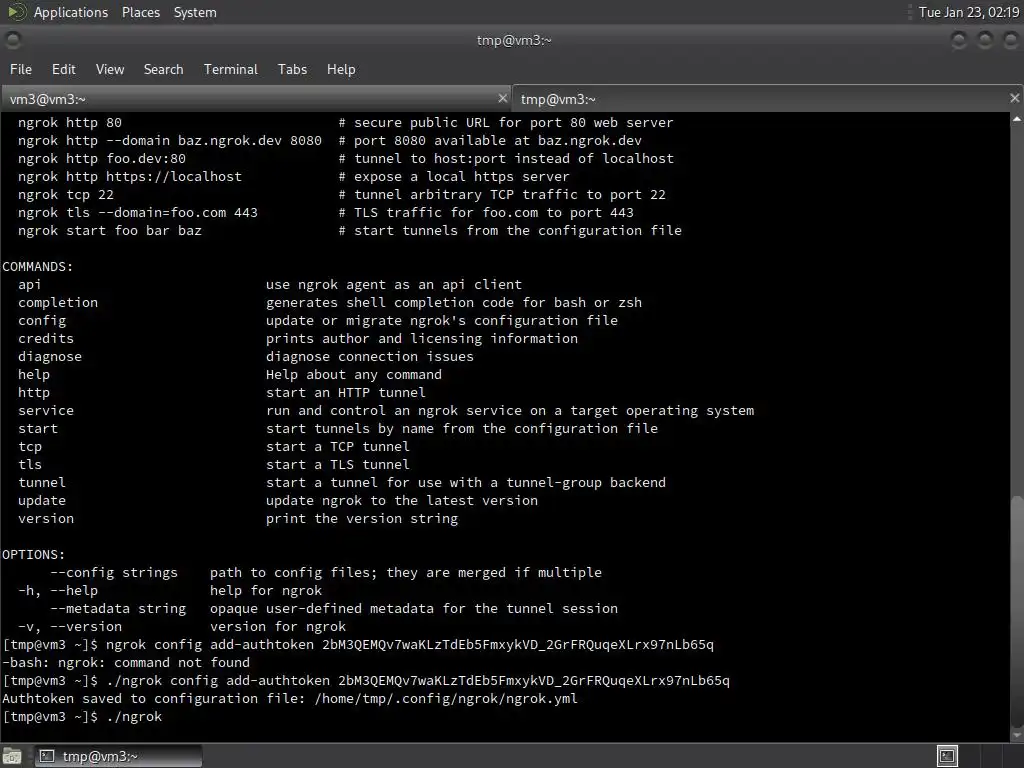The width and height of the screenshot is (1024, 768).
Task: Click 'ngrok start foo bar baz' example
Action: (110, 231)
